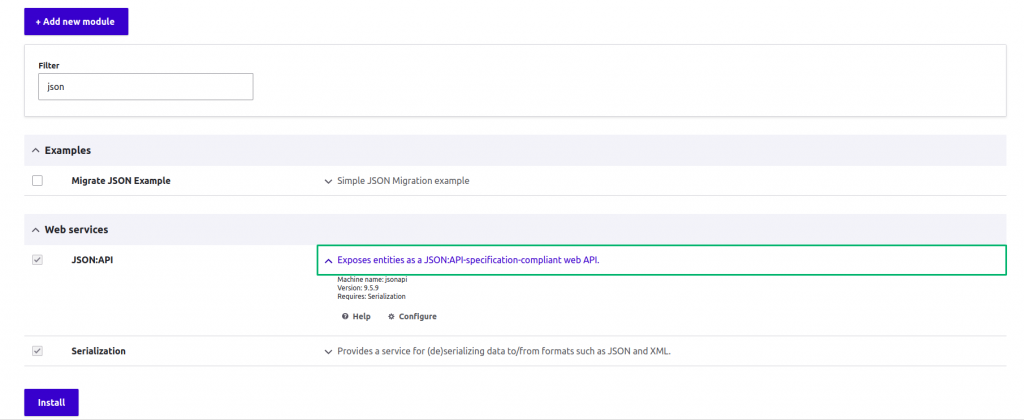Toggle the JSON:API module checkbox
The height and width of the screenshot is (420, 1024).
click(38, 260)
